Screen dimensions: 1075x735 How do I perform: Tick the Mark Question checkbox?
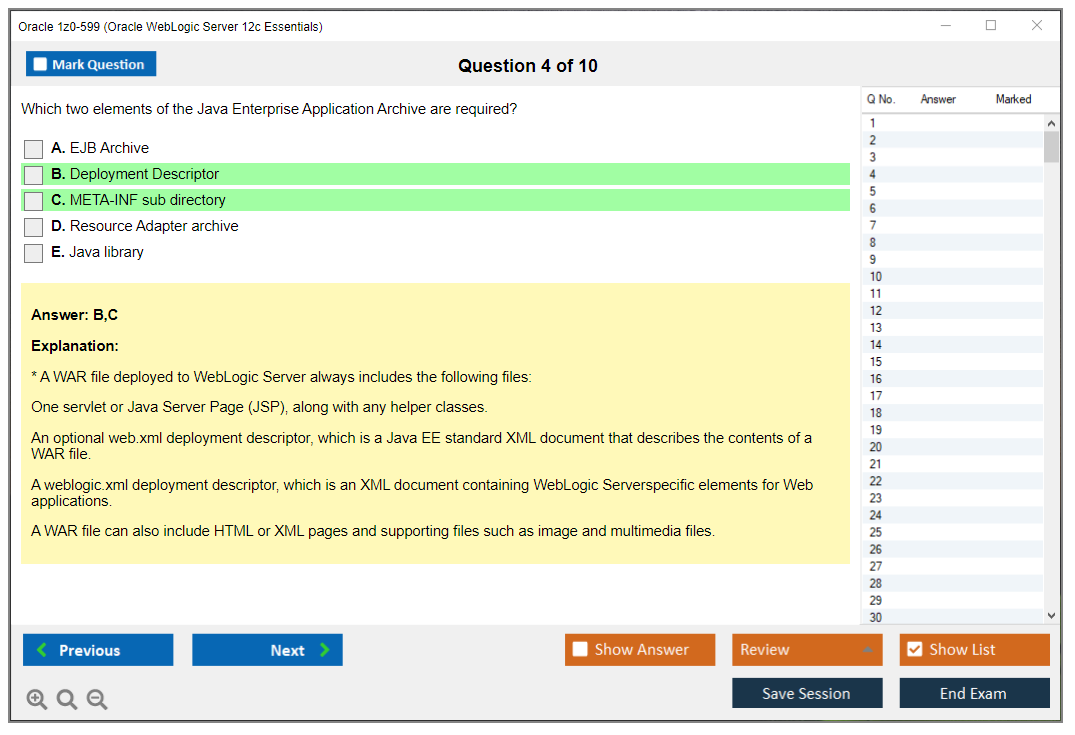(40, 63)
